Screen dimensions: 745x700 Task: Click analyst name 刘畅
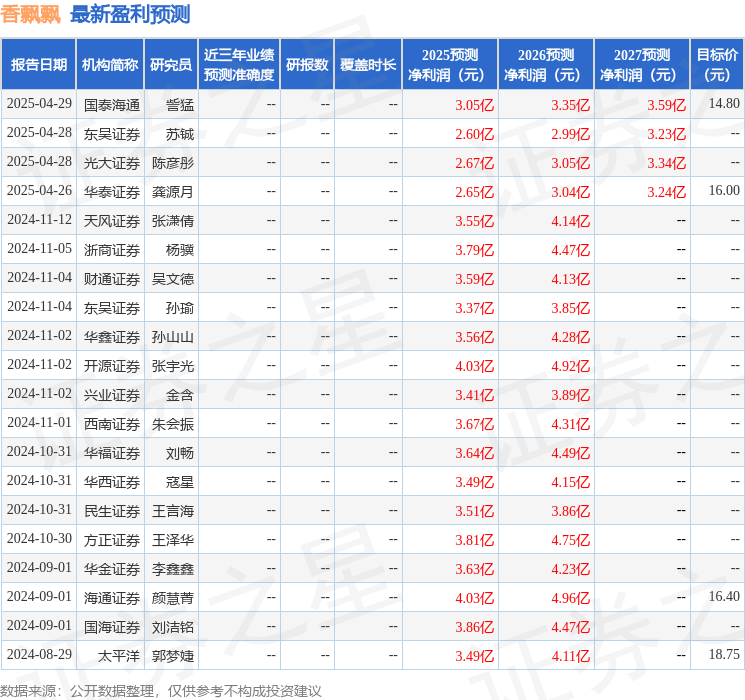(180, 453)
